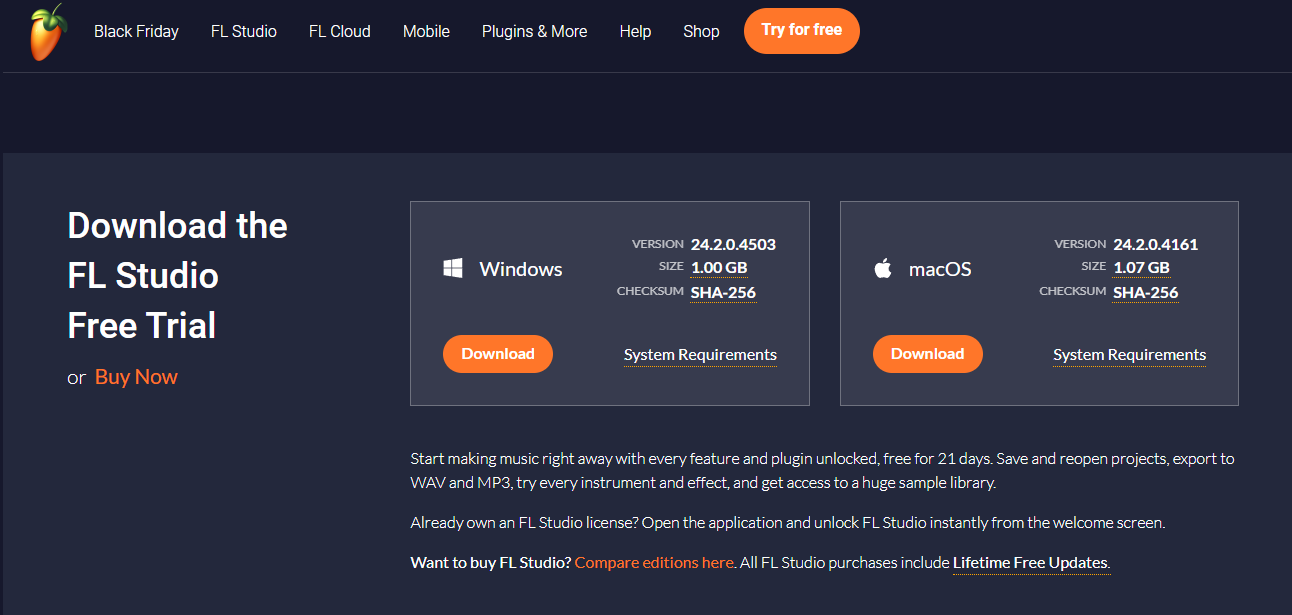1292x615 pixels.
Task: Click the Lifetime Free Updates link
Action: pyautogui.click(x=1030, y=562)
